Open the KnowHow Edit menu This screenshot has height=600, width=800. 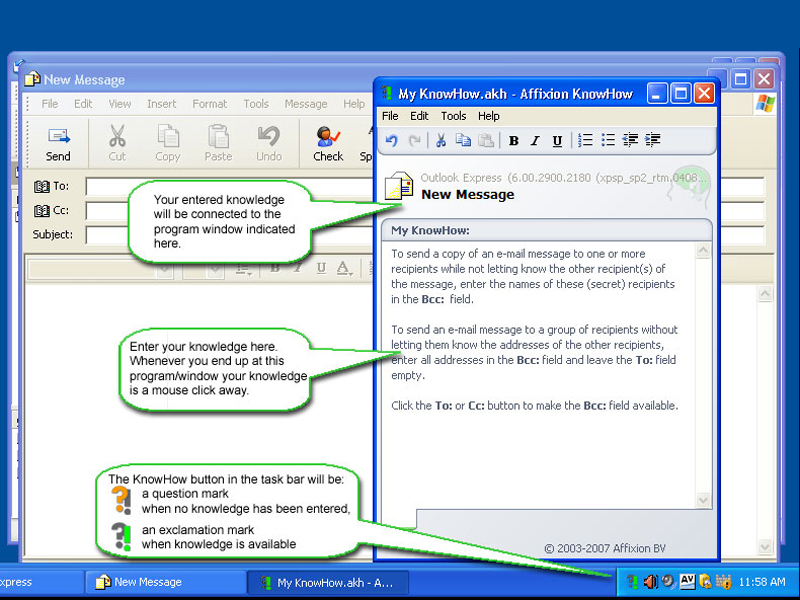[419, 116]
